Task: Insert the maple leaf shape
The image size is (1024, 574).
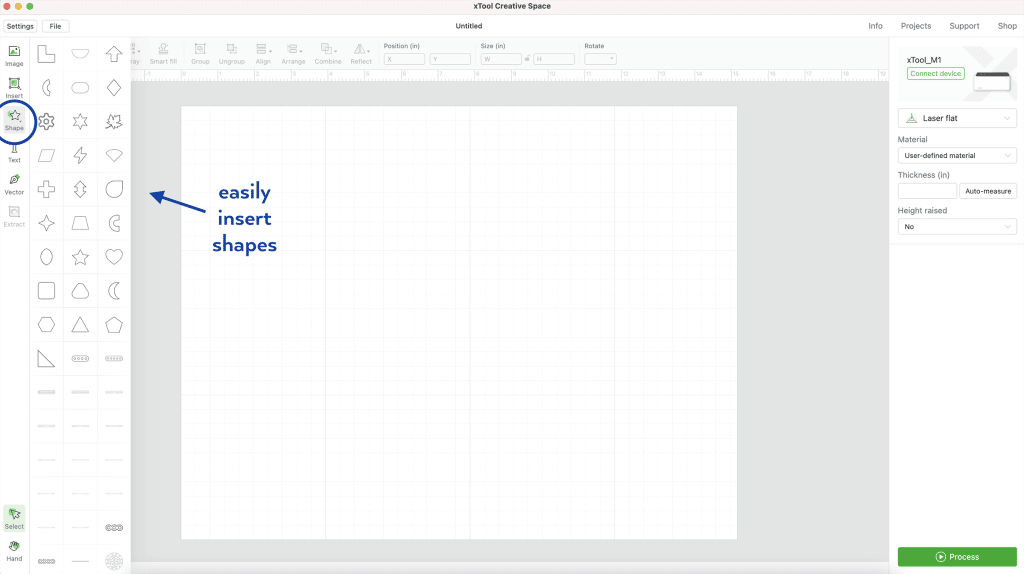Action: [x=114, y=121]
